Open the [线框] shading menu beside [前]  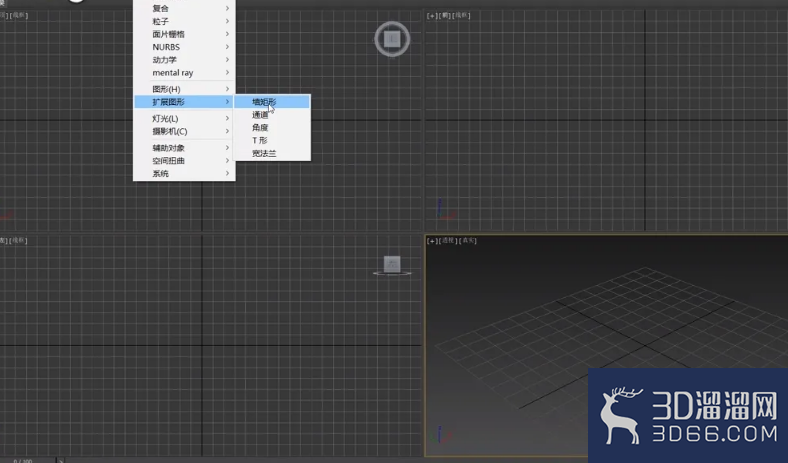(461, 16)
